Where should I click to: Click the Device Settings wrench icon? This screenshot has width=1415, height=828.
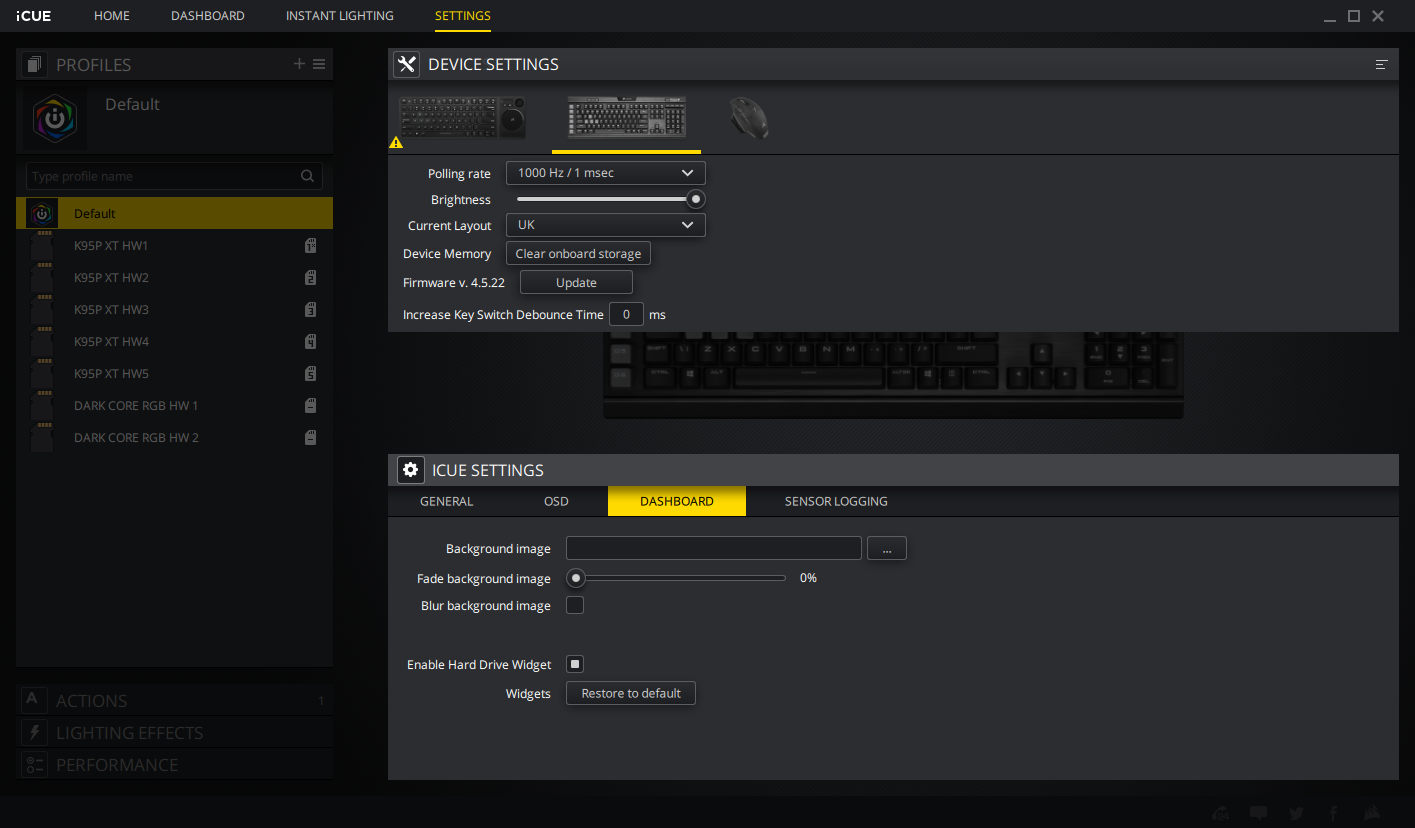[406, 64]
